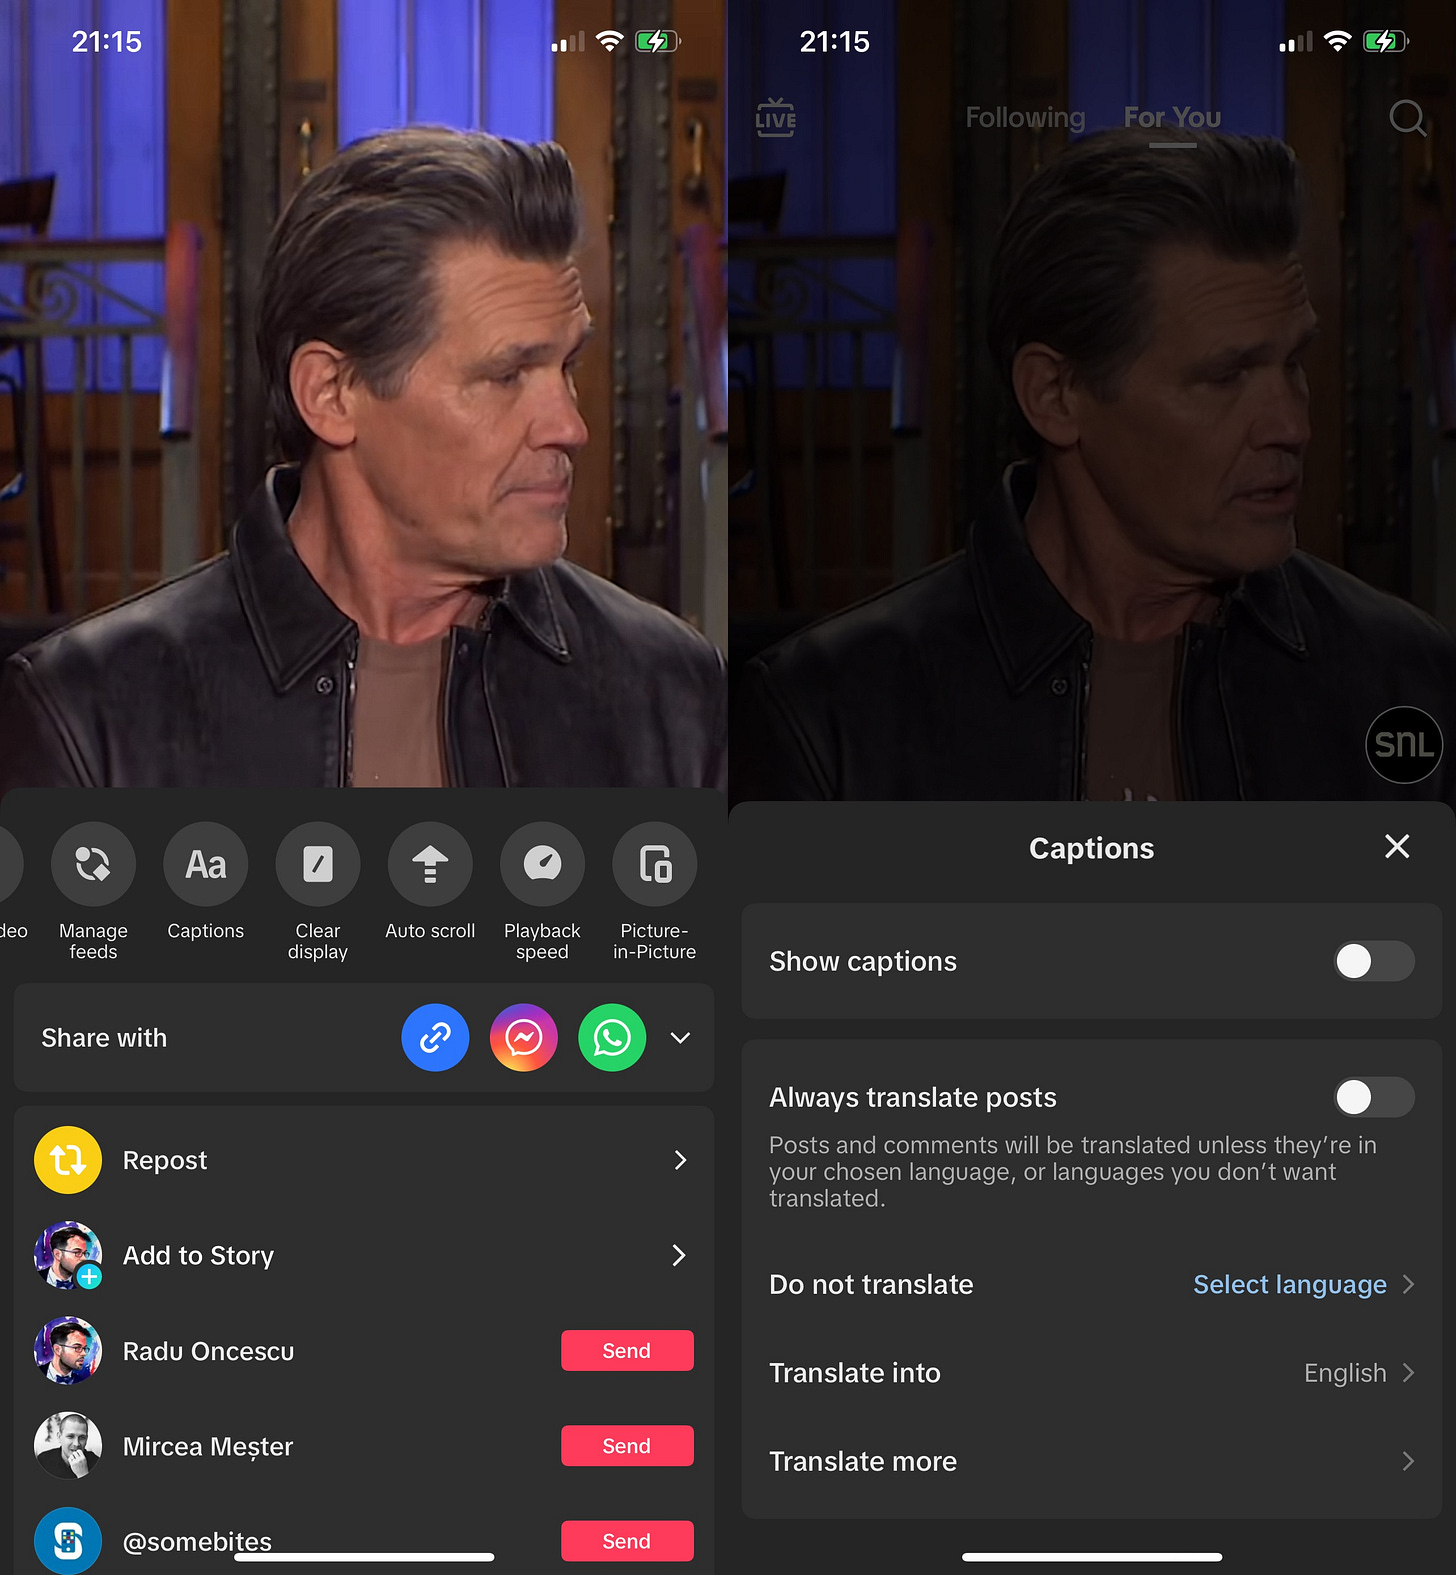Expand Do not translate chevron
The image size is (1456, 1575).
[x=1408, y=1284]
